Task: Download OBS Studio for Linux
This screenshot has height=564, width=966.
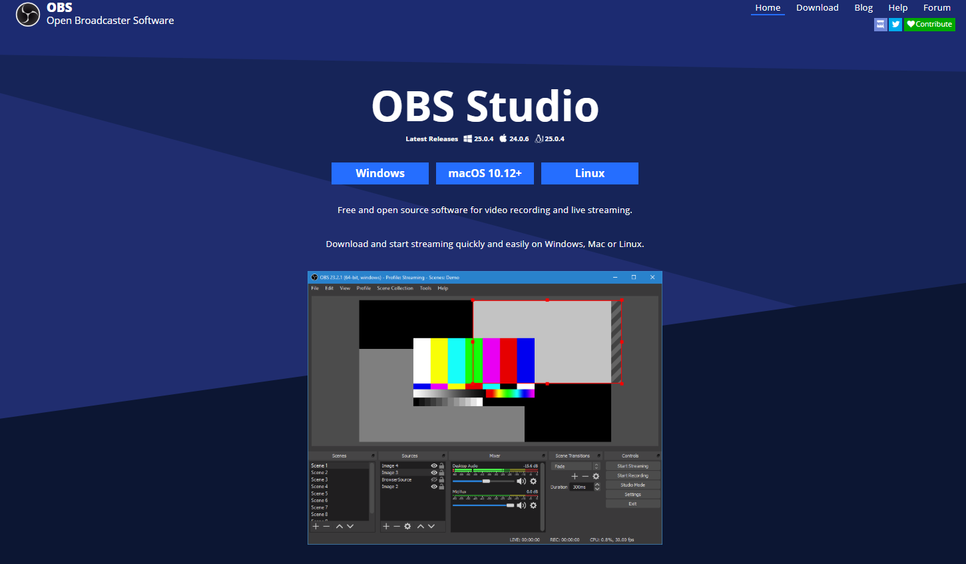Action: [x=590, y=173]
